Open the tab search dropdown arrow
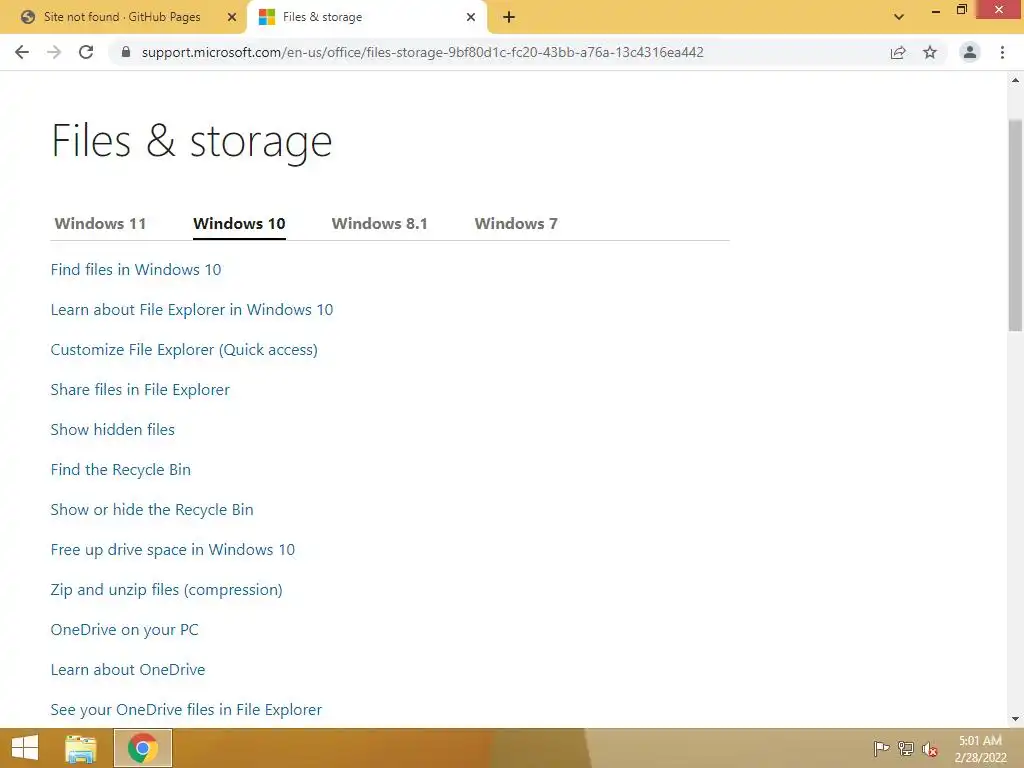This screenshot has height=768, width=1024. 899,17
